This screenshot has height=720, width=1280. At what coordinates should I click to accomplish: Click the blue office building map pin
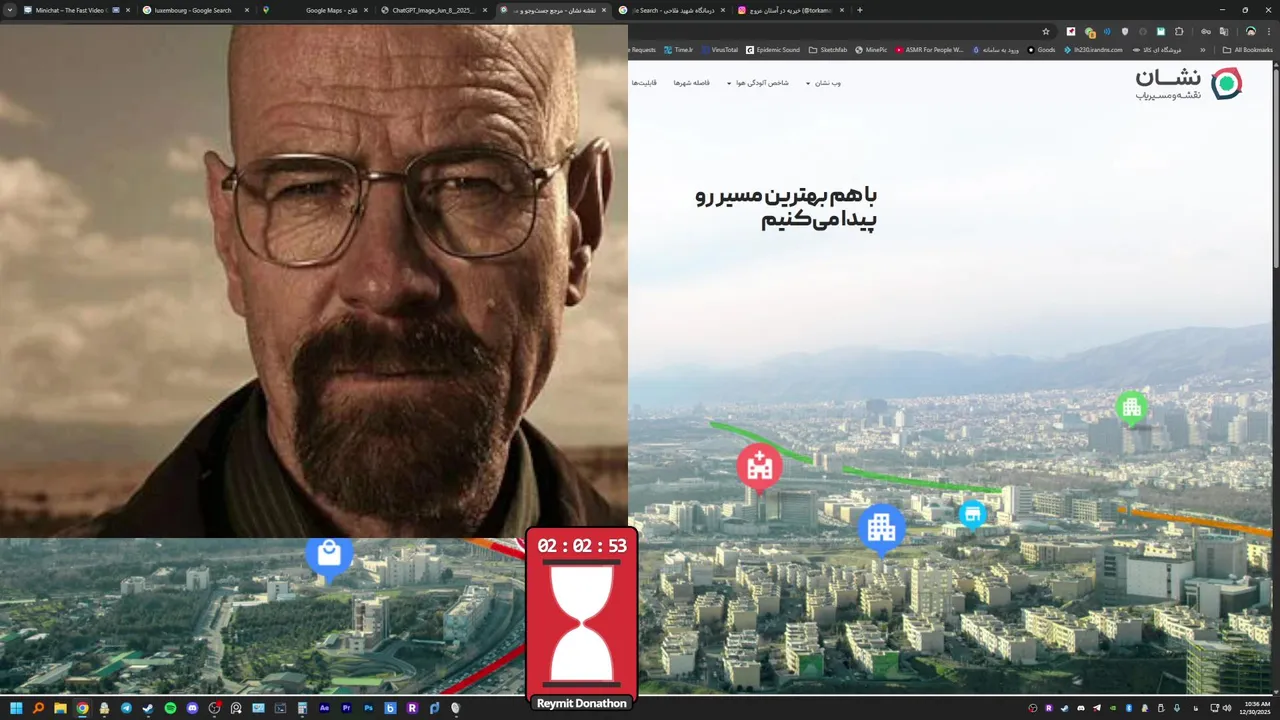(x=881, y=529)
